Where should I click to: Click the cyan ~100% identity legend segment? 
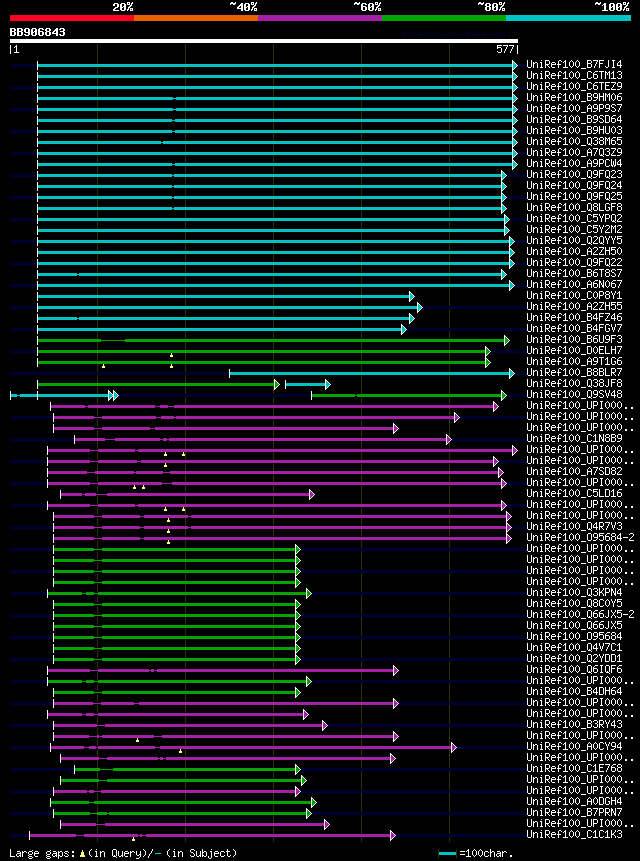click(568, 18)
